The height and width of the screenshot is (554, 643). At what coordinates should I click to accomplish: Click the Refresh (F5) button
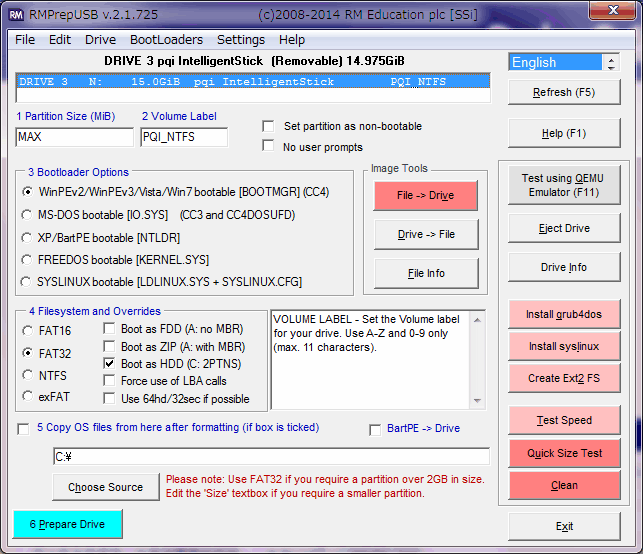pos(564,92)
